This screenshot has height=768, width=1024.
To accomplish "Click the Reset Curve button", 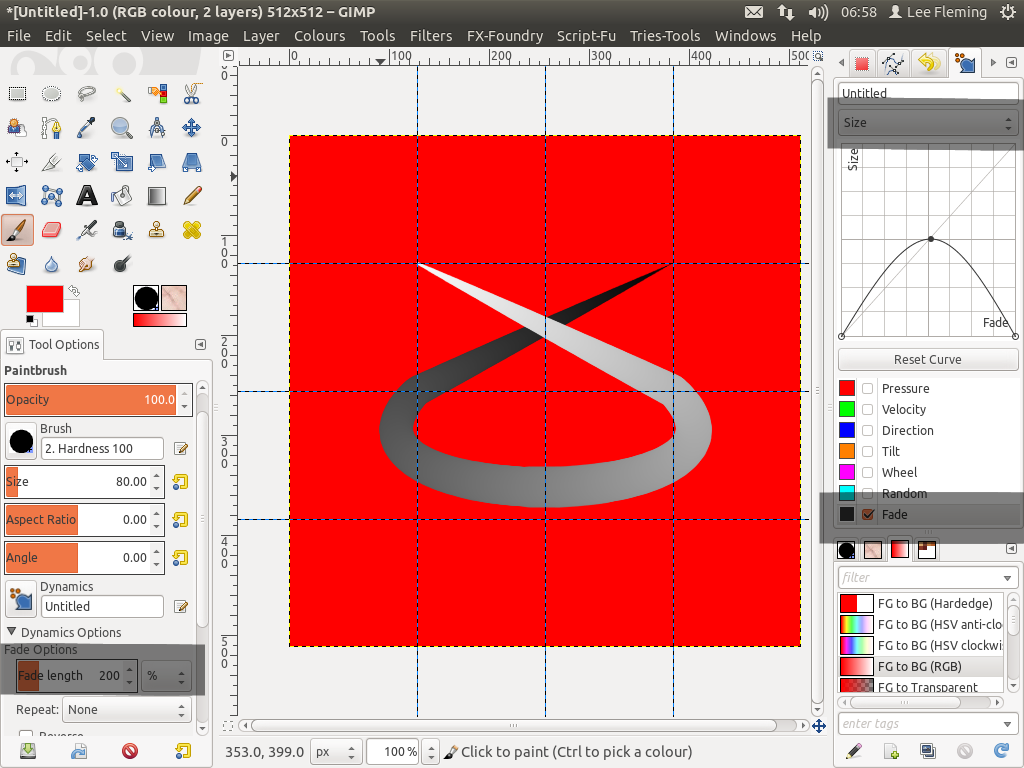I will pos(928,360).
